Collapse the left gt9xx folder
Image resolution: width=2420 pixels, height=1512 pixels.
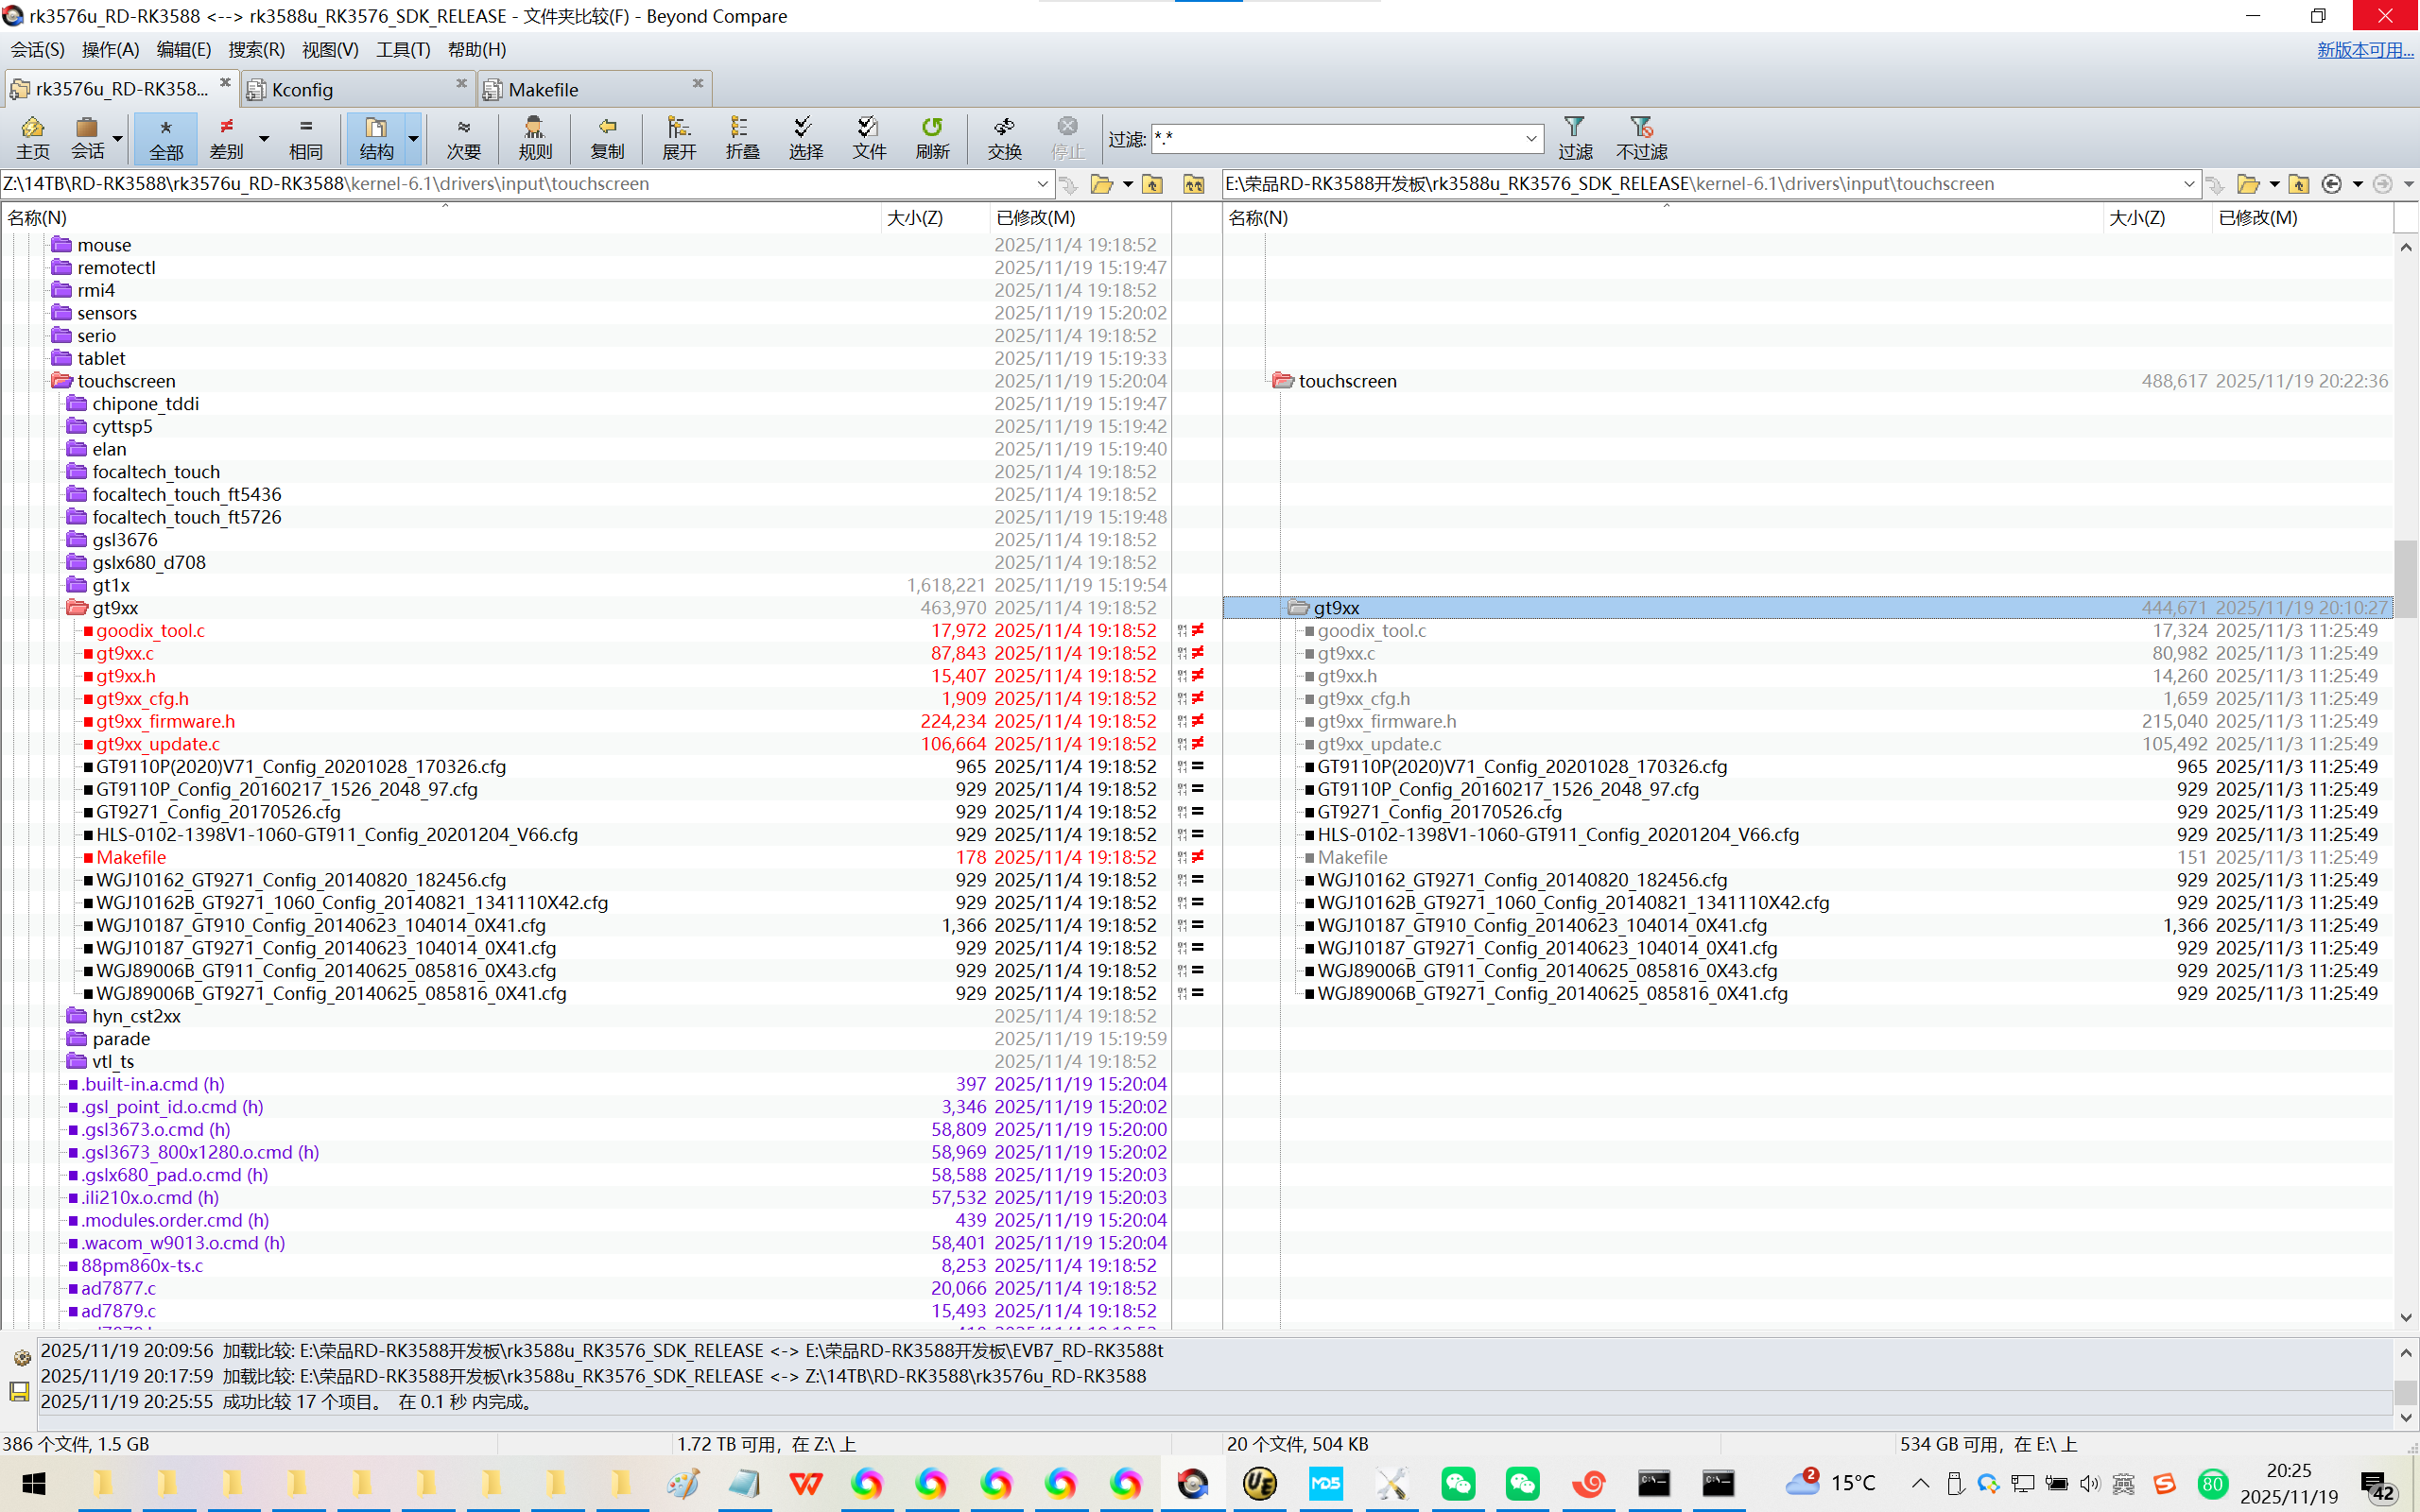(x=77, y=608)
